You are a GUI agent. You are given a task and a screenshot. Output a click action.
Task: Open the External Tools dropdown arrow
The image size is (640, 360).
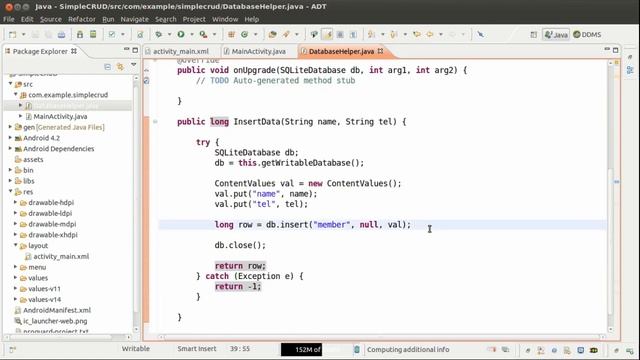214,35
